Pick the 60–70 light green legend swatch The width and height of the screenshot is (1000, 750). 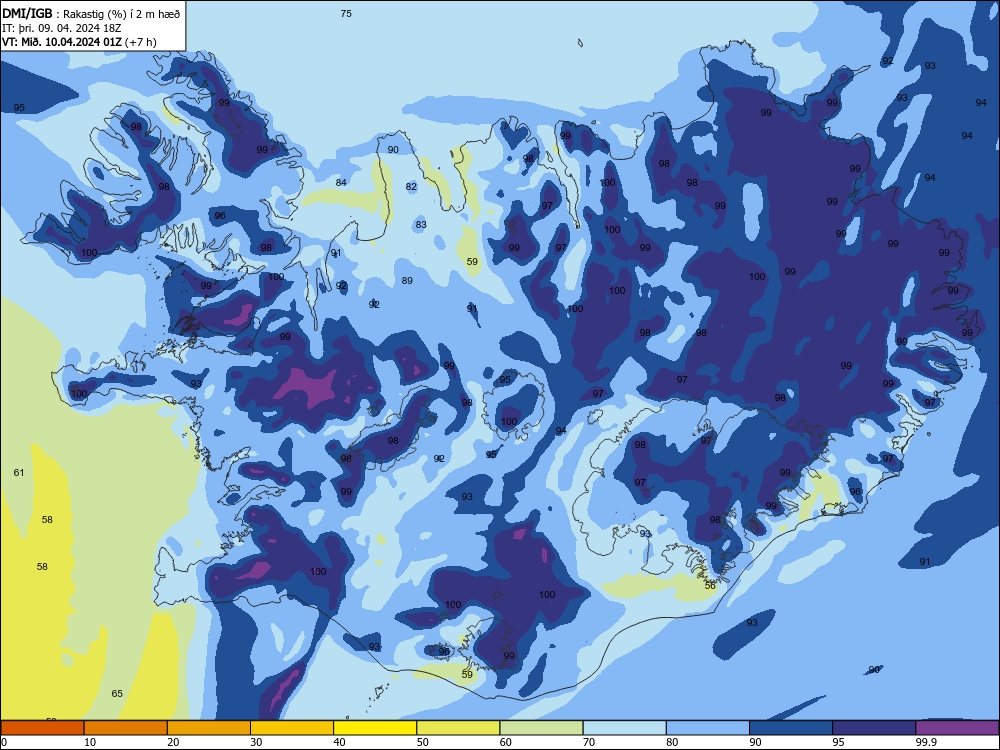[x=541, y=728]
